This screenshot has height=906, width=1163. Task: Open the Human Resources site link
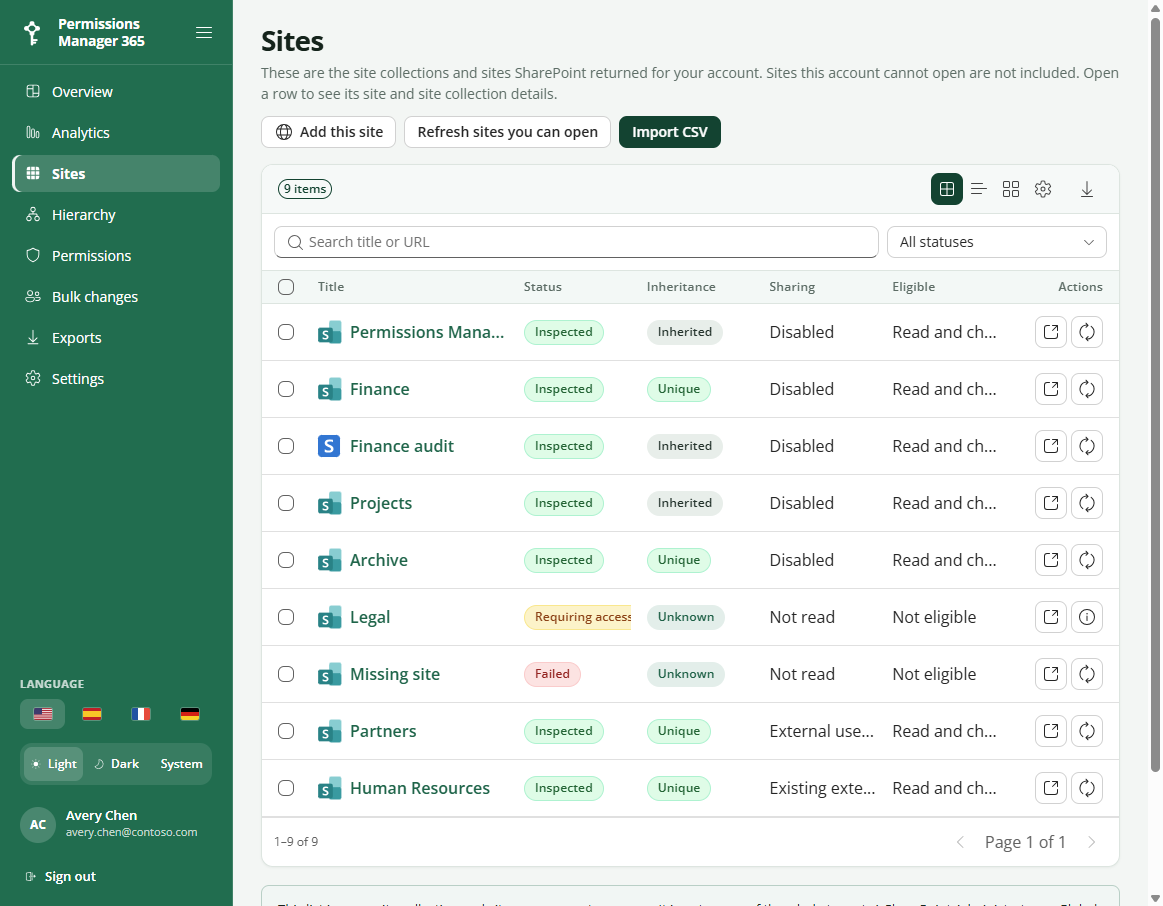point(420,788)
